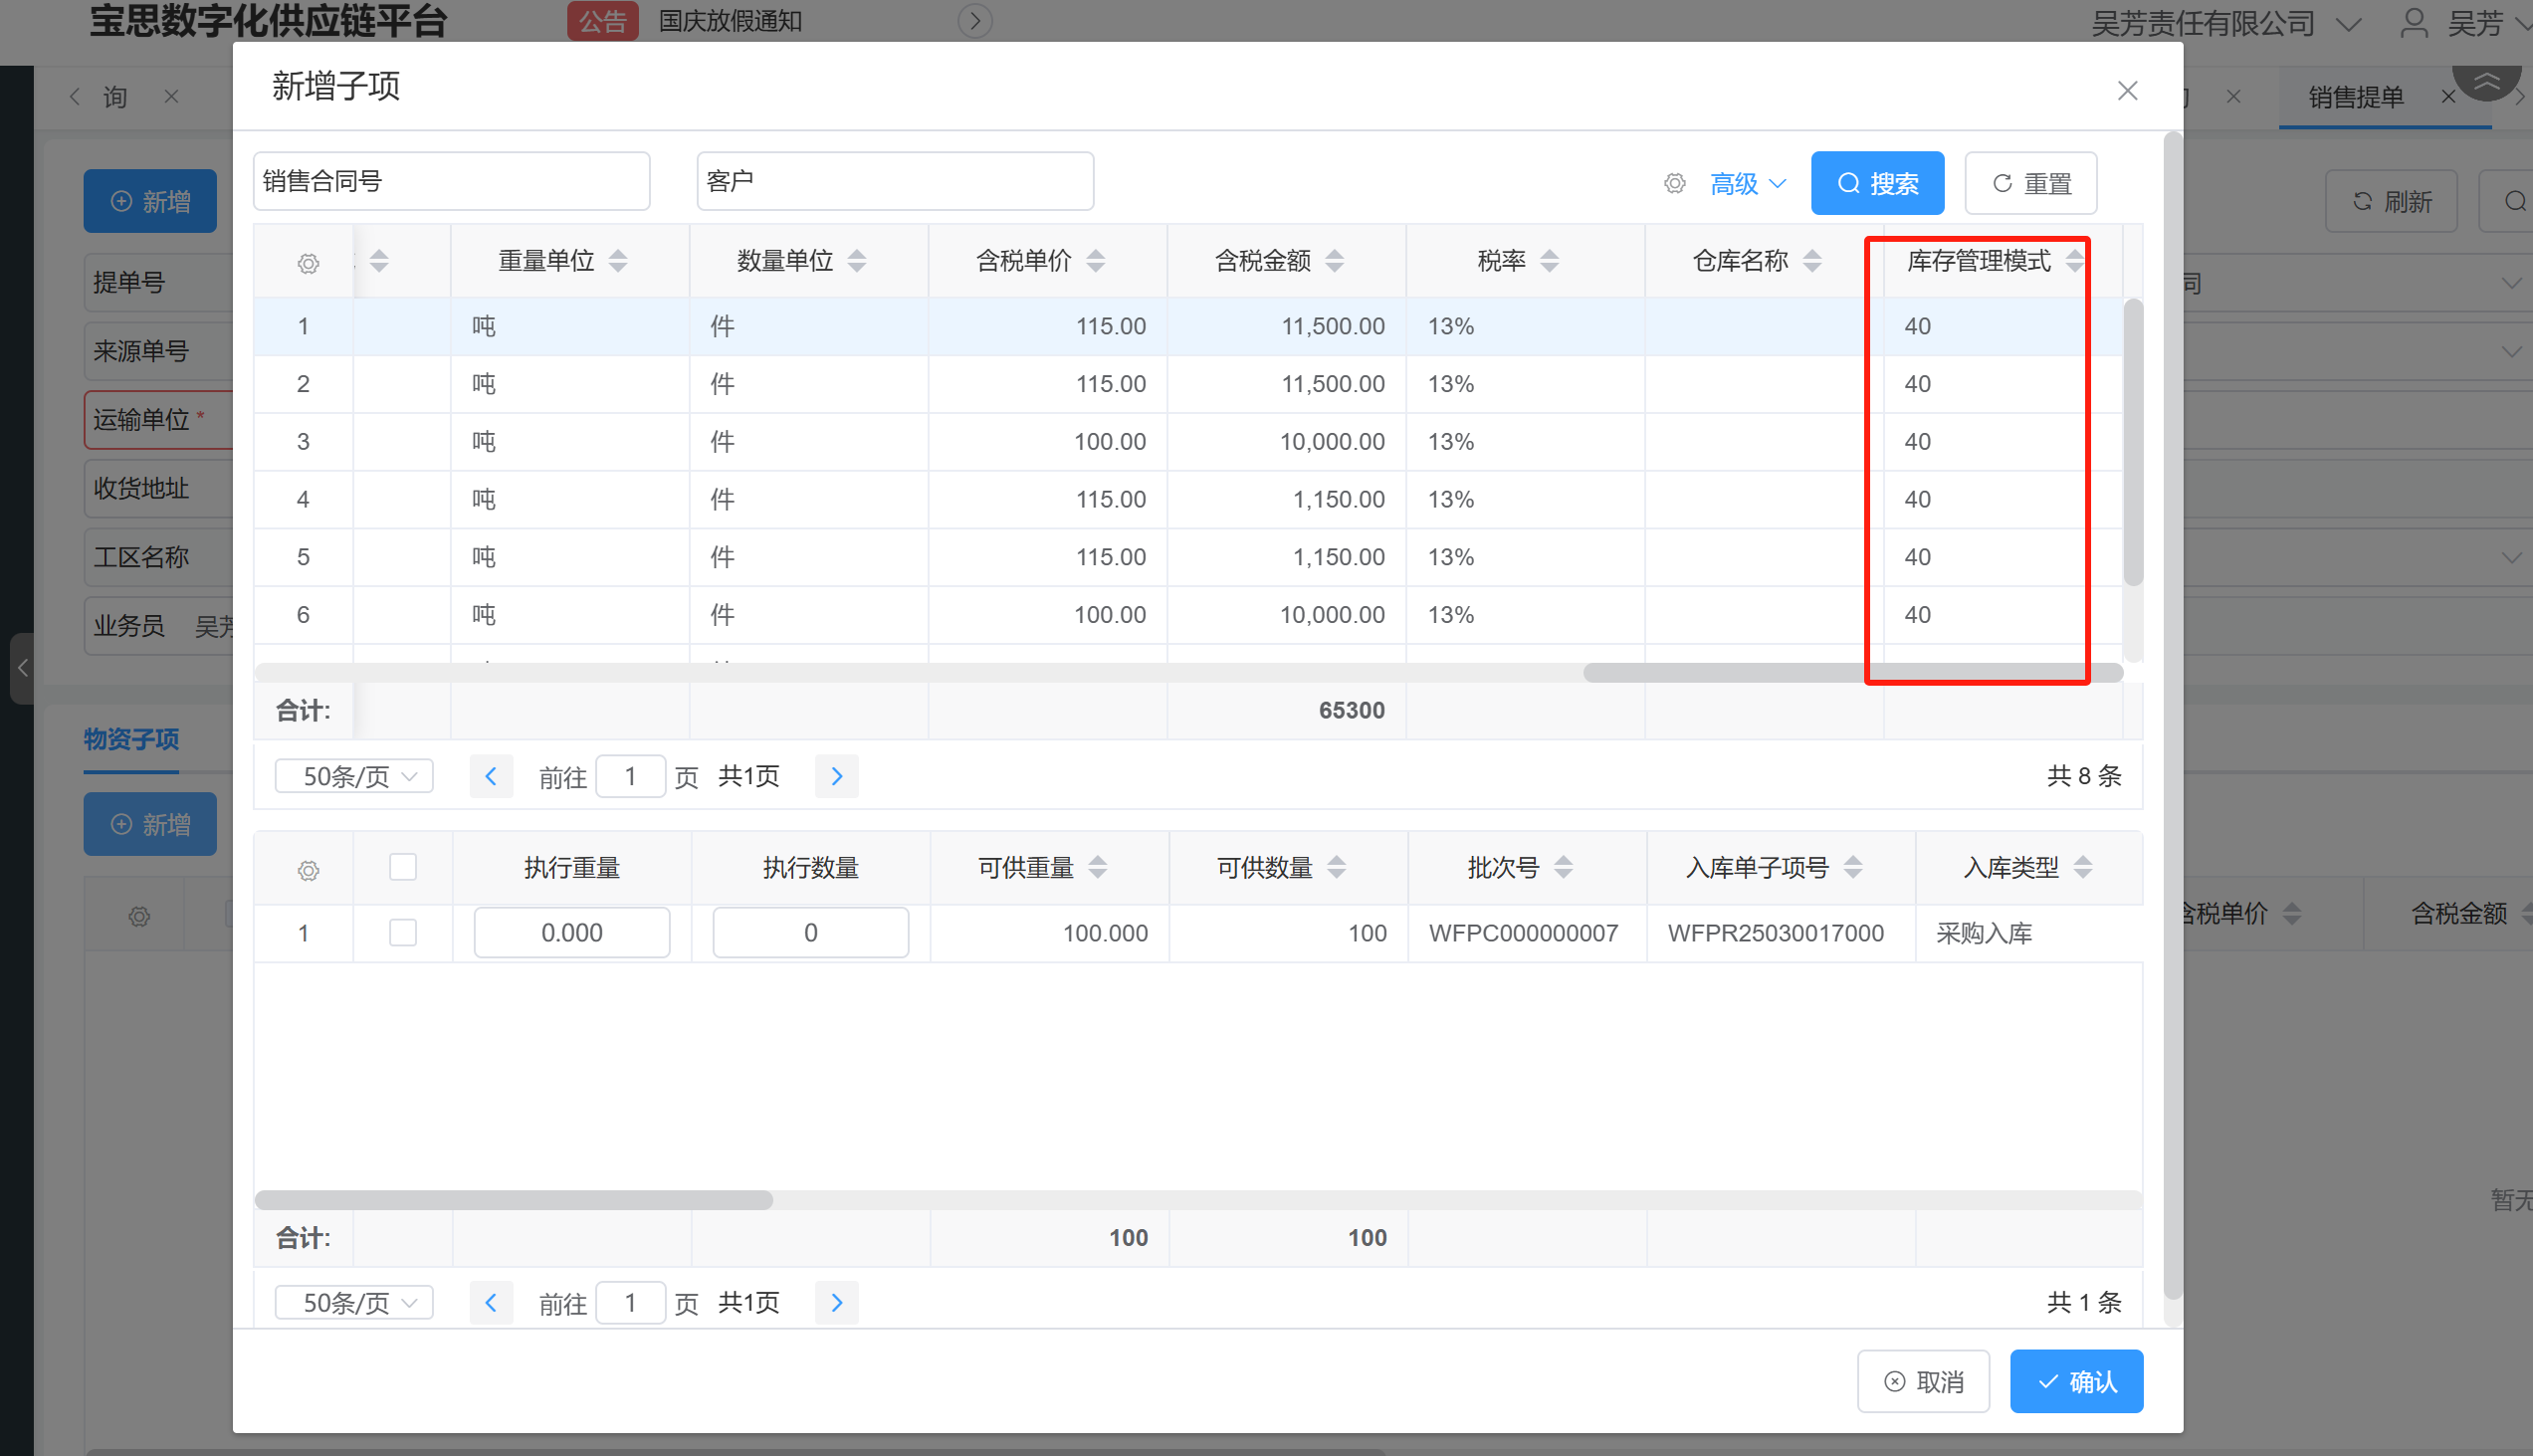Screen dimensions: 2533x1456
Task: Sort by 入库单子项号 column
Action: tap(1853, 867)
